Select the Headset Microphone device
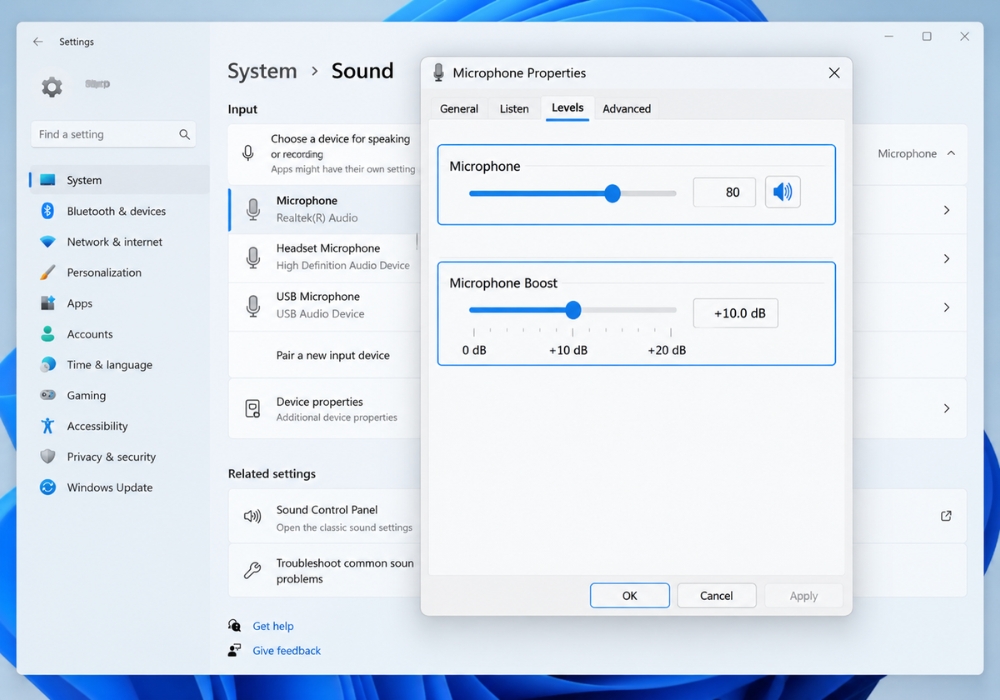This screenshot has width=1000, height=700. 324,257
